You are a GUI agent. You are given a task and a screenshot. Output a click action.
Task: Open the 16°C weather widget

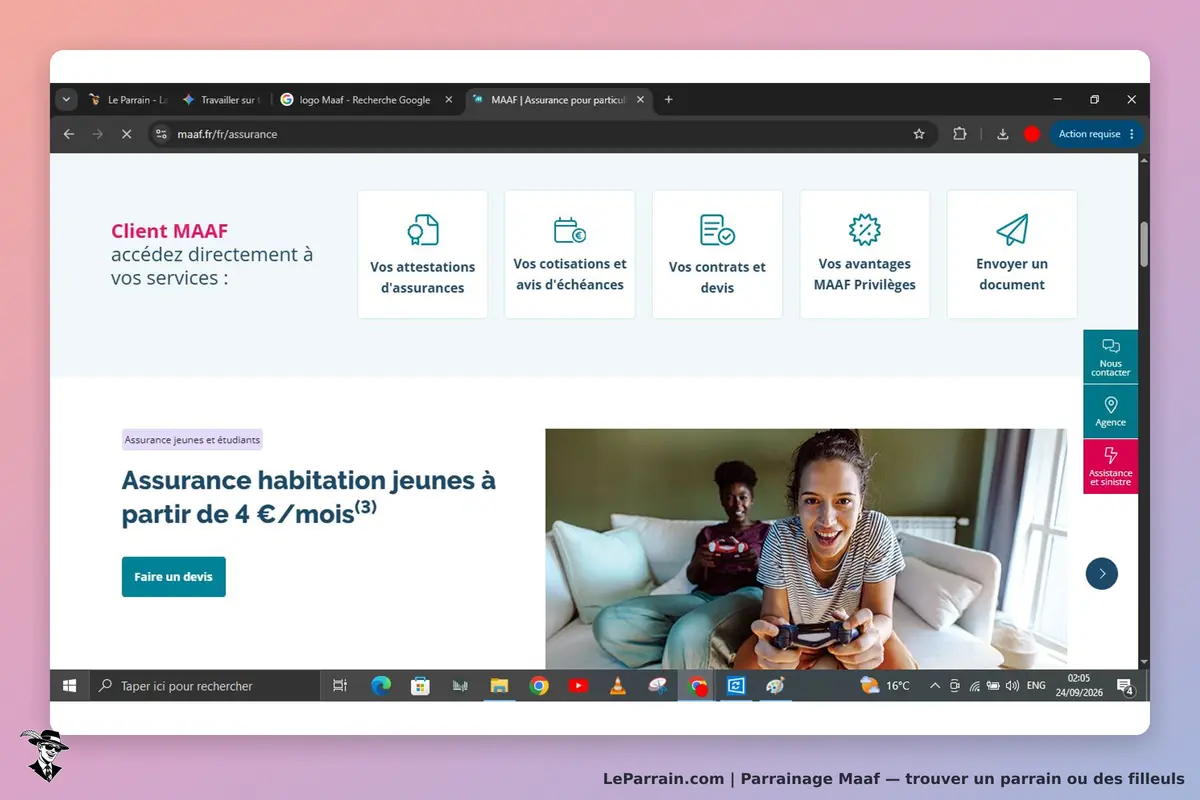tap(885, 686)
